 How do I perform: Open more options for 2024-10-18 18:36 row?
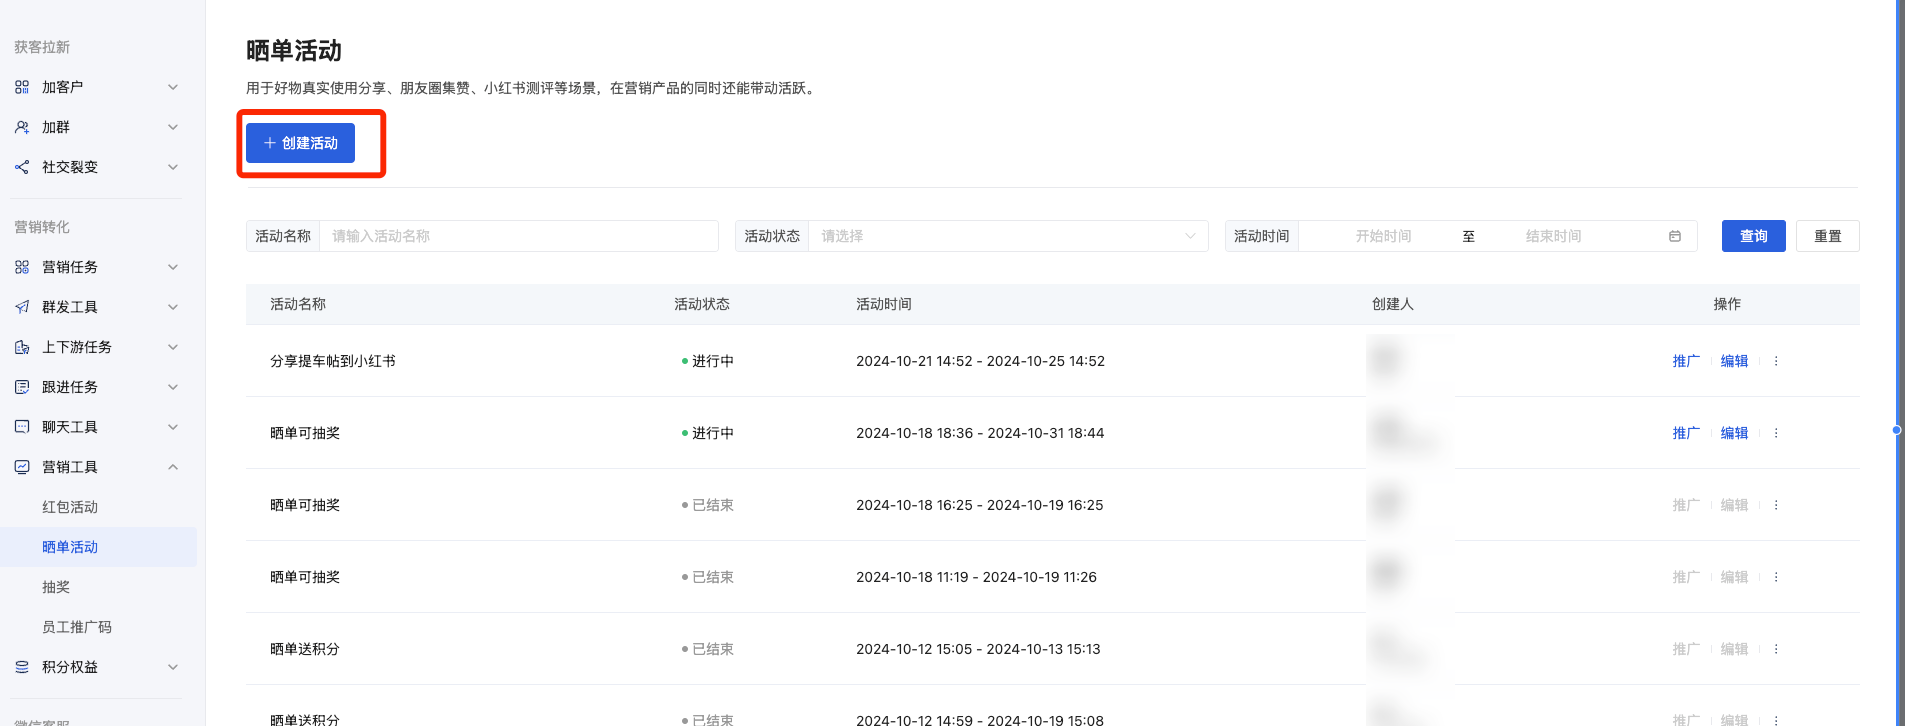pos(1776,433)
